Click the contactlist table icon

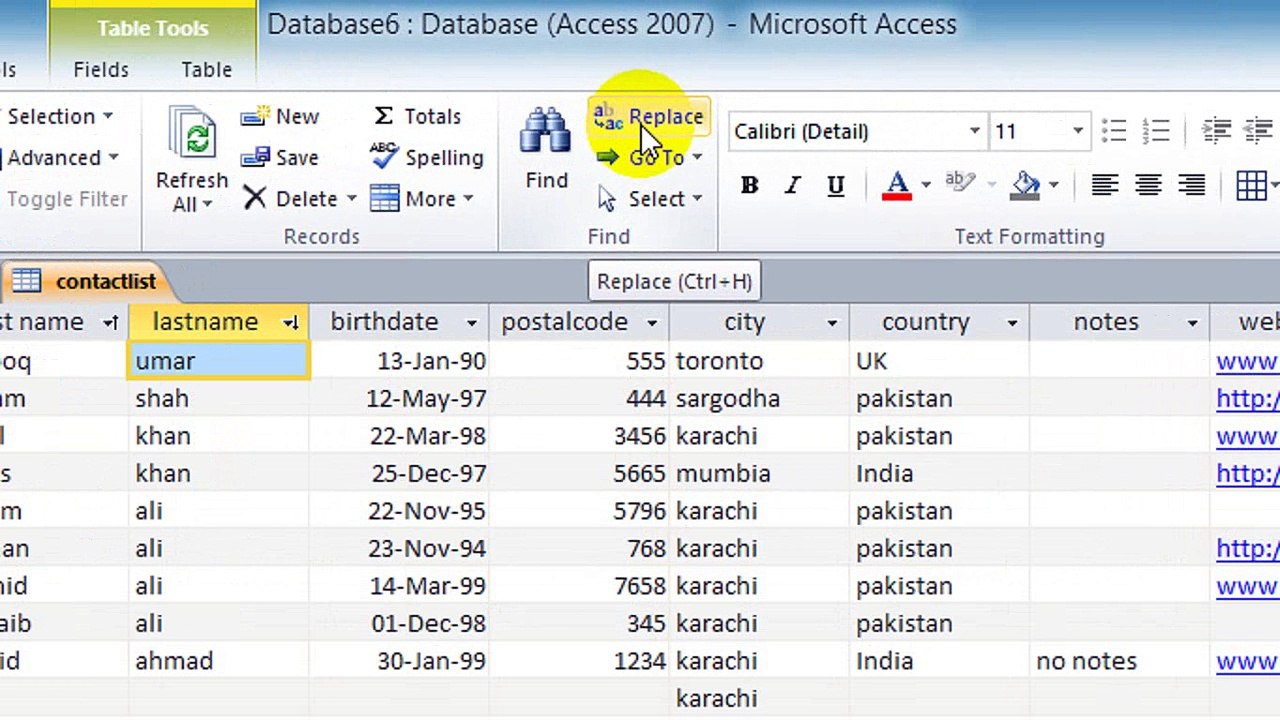27,281
